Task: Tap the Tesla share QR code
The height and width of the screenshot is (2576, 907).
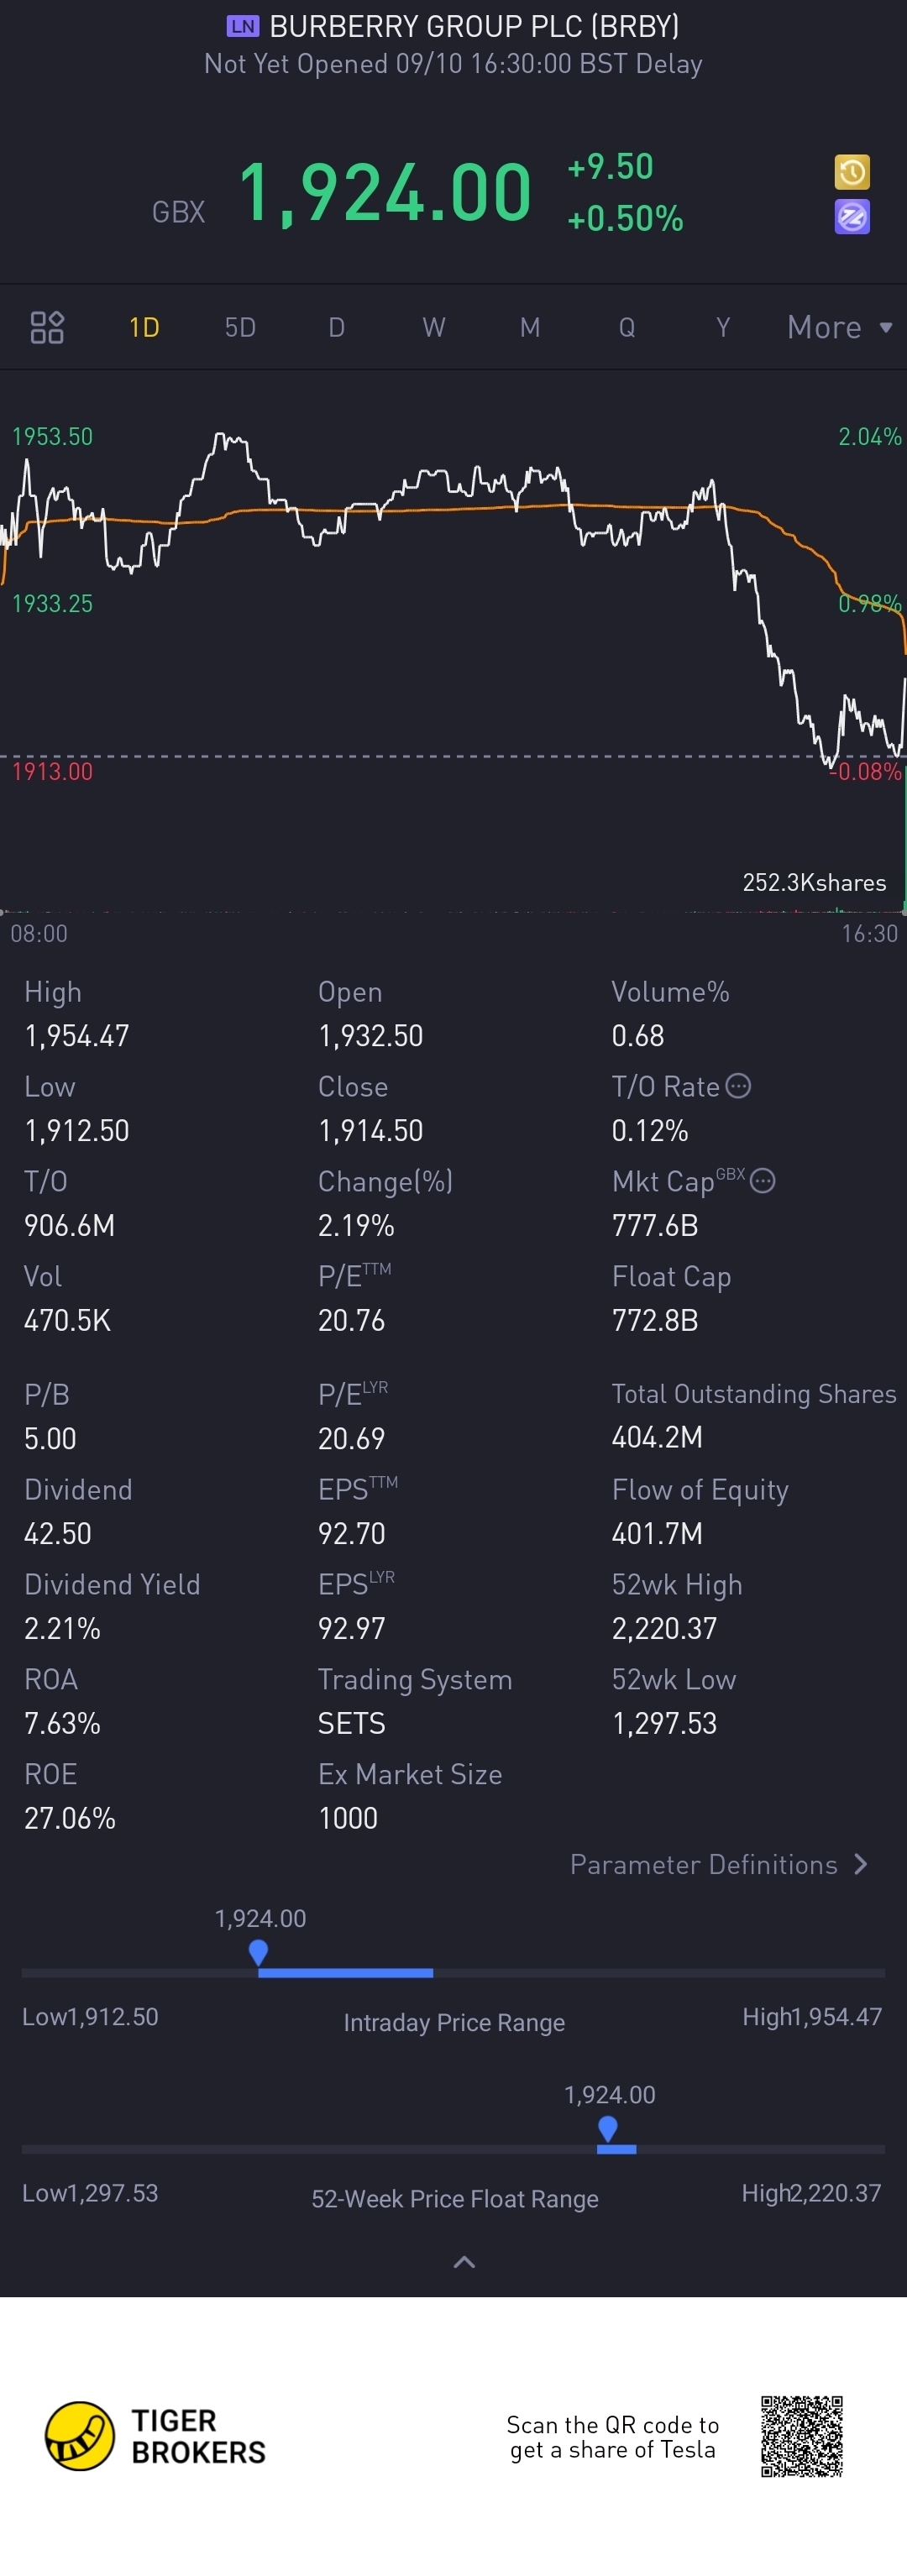Action: tap(801, 2435)
